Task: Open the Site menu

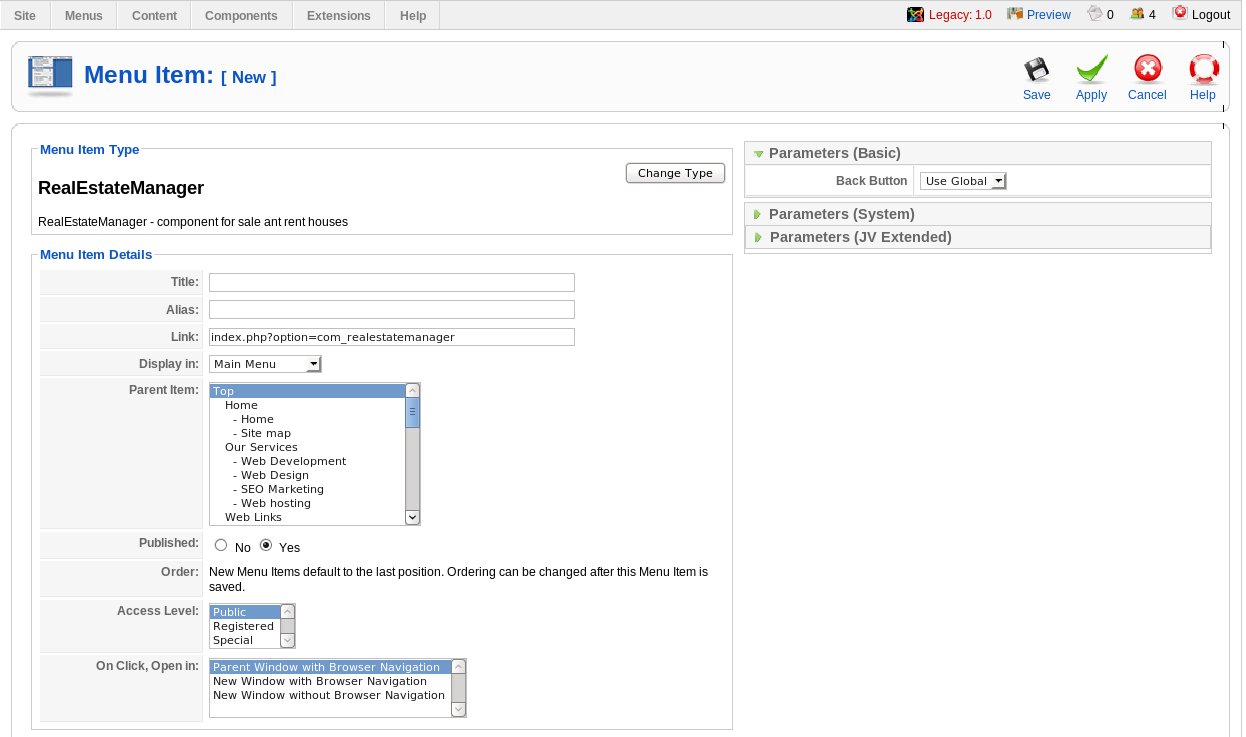Action: [x=25, y=15]
